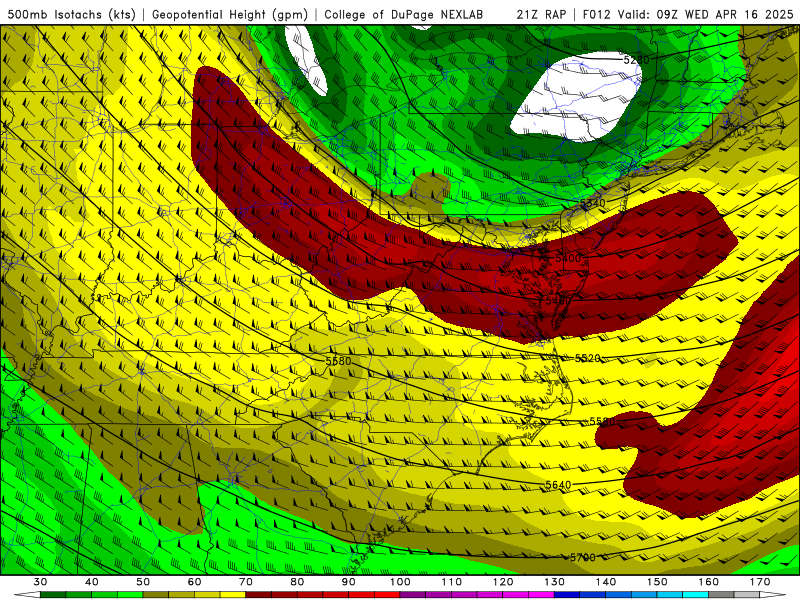
Task: Select the dark blue 130-135 kt legend swatch
Action: pos(567,595)
